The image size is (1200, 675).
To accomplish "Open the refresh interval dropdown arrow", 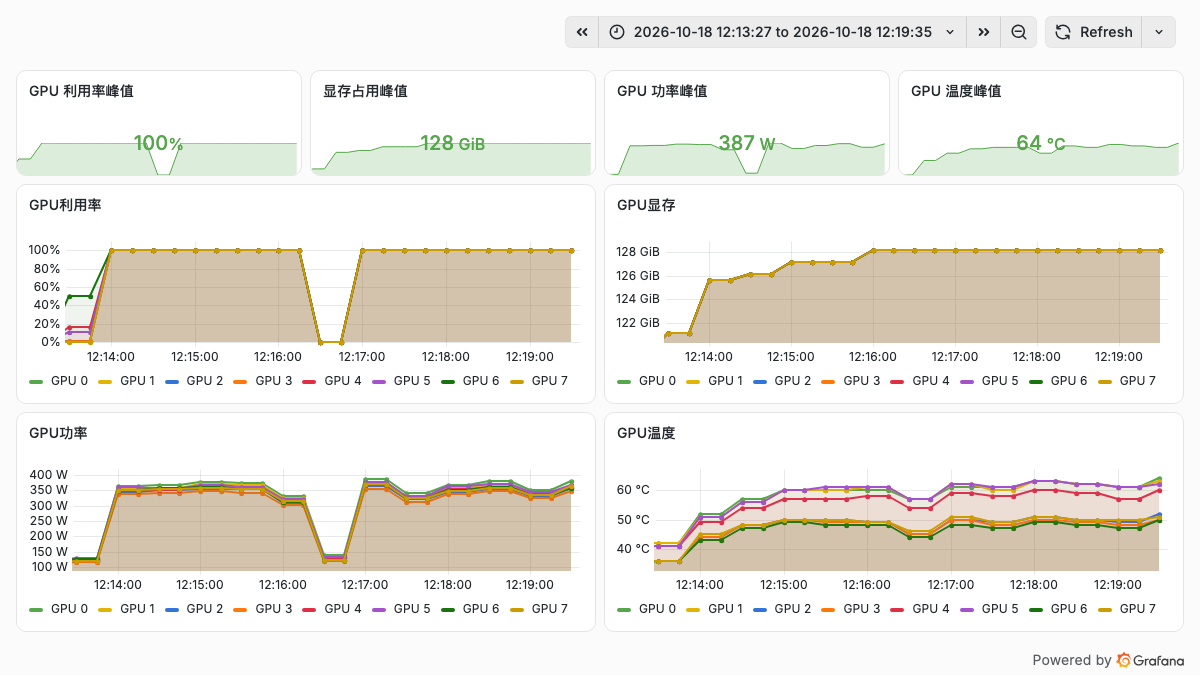I will pyautogui.click(x=1159, y=32).
